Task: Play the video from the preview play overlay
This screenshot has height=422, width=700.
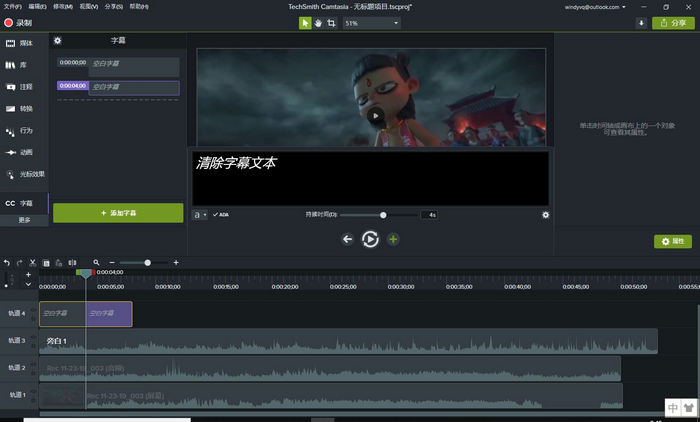Action: [375, 116]
